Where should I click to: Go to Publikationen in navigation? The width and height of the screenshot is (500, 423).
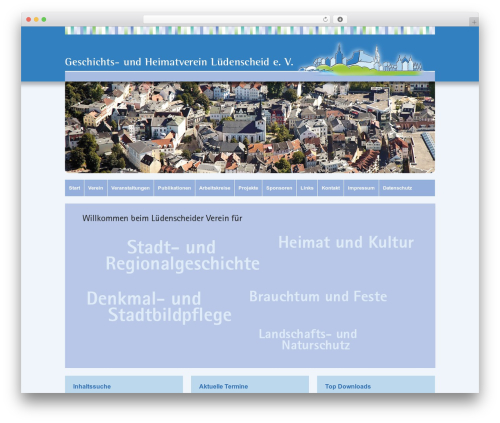tap(174, 188)
